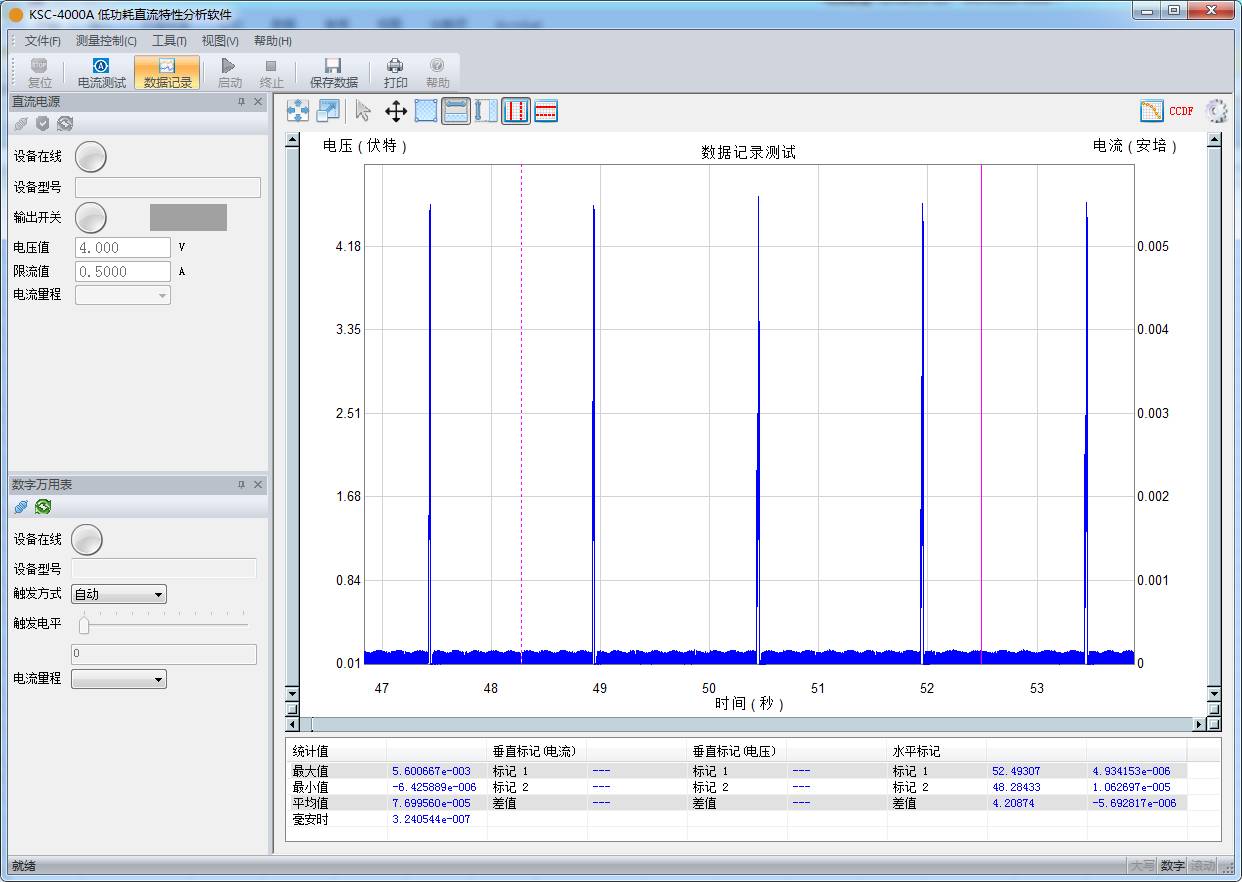Image resolution: width=1242 pixels, height=882 pixels.
Task: Click the 毫安时 value 3.240544e-007
Action: click(431, 819)
